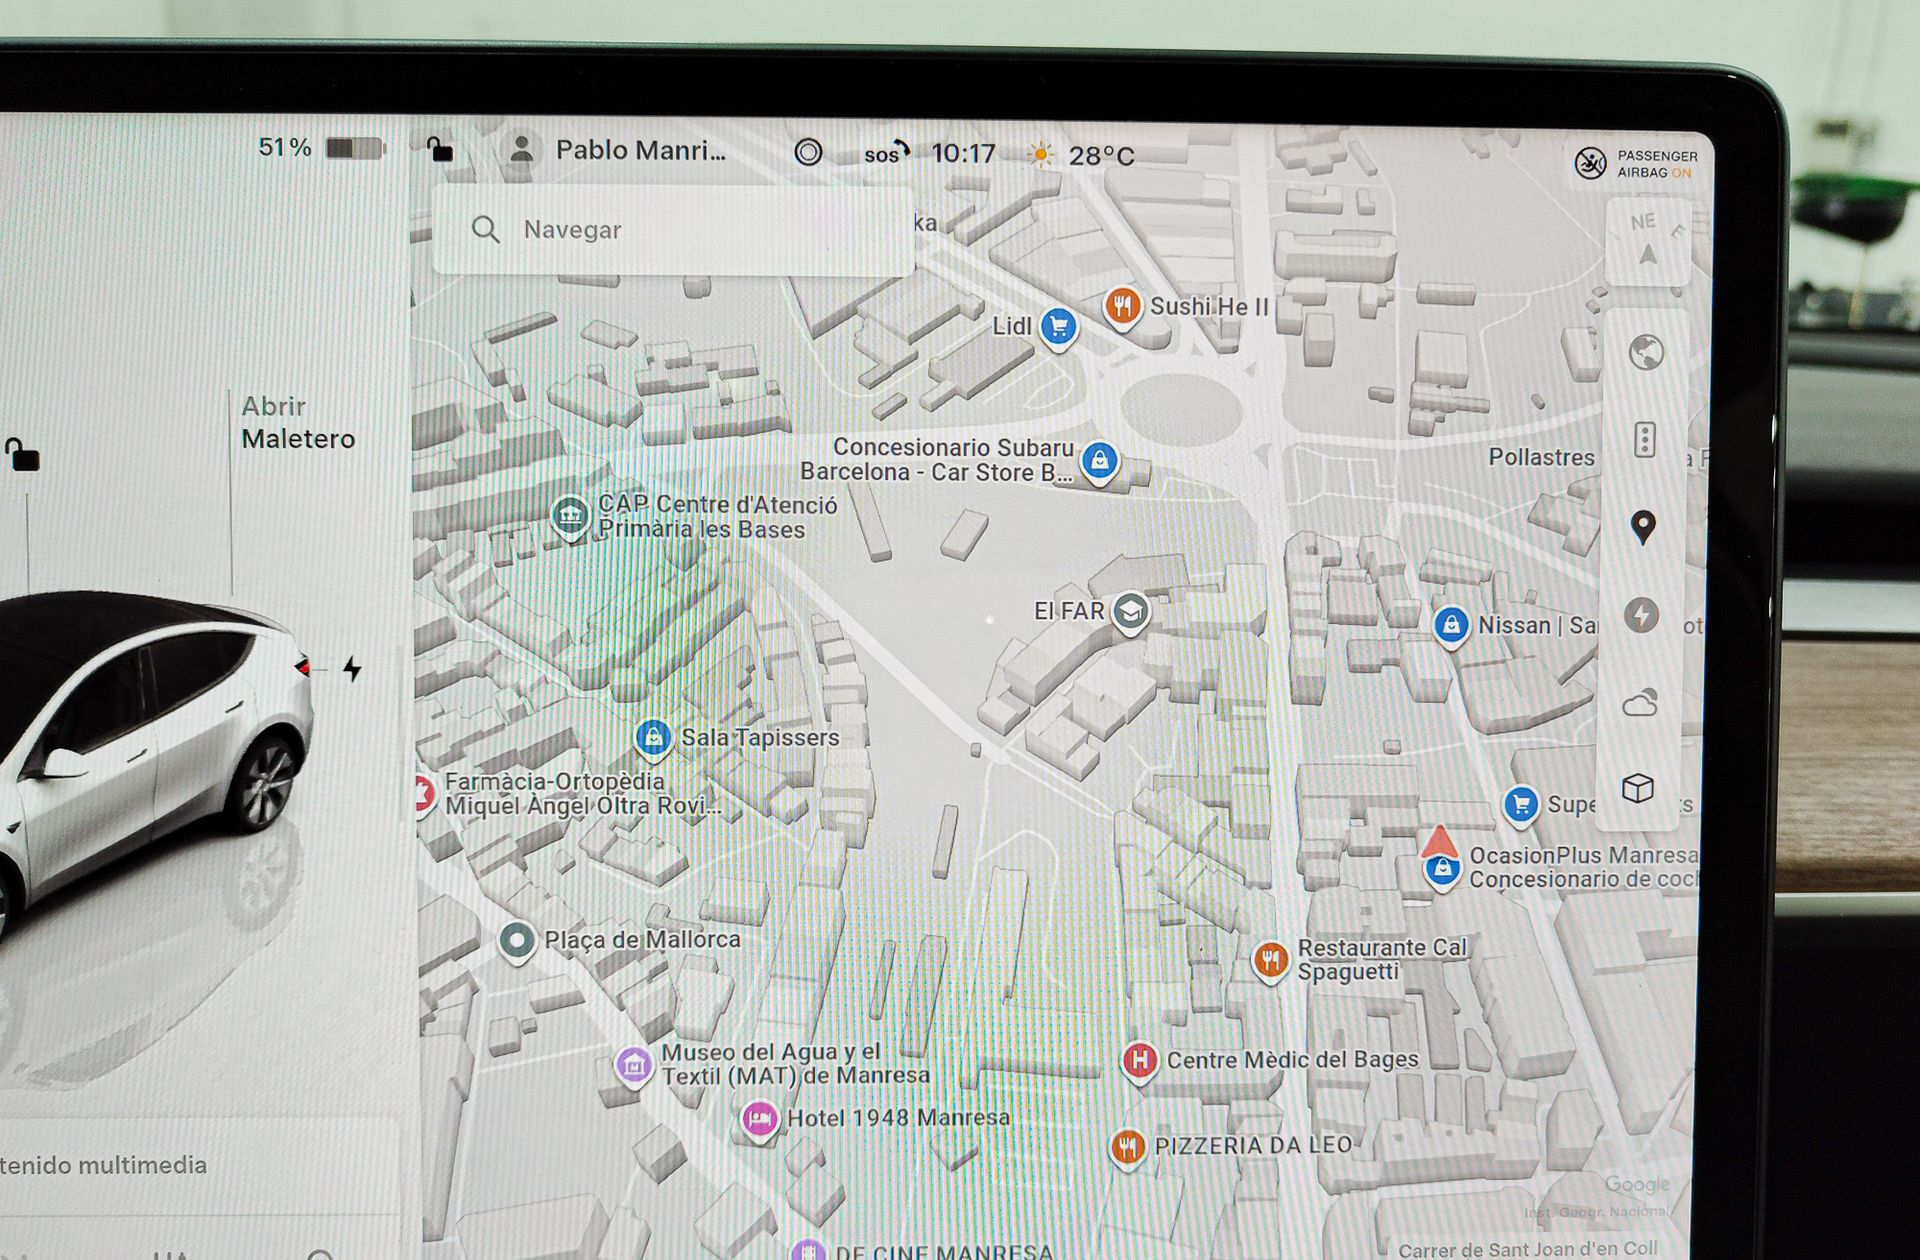This screenshot has height=1260, width=1920.
Task: Tap the Restaurante Cal Spaguetti marker
Action: 1270,961
